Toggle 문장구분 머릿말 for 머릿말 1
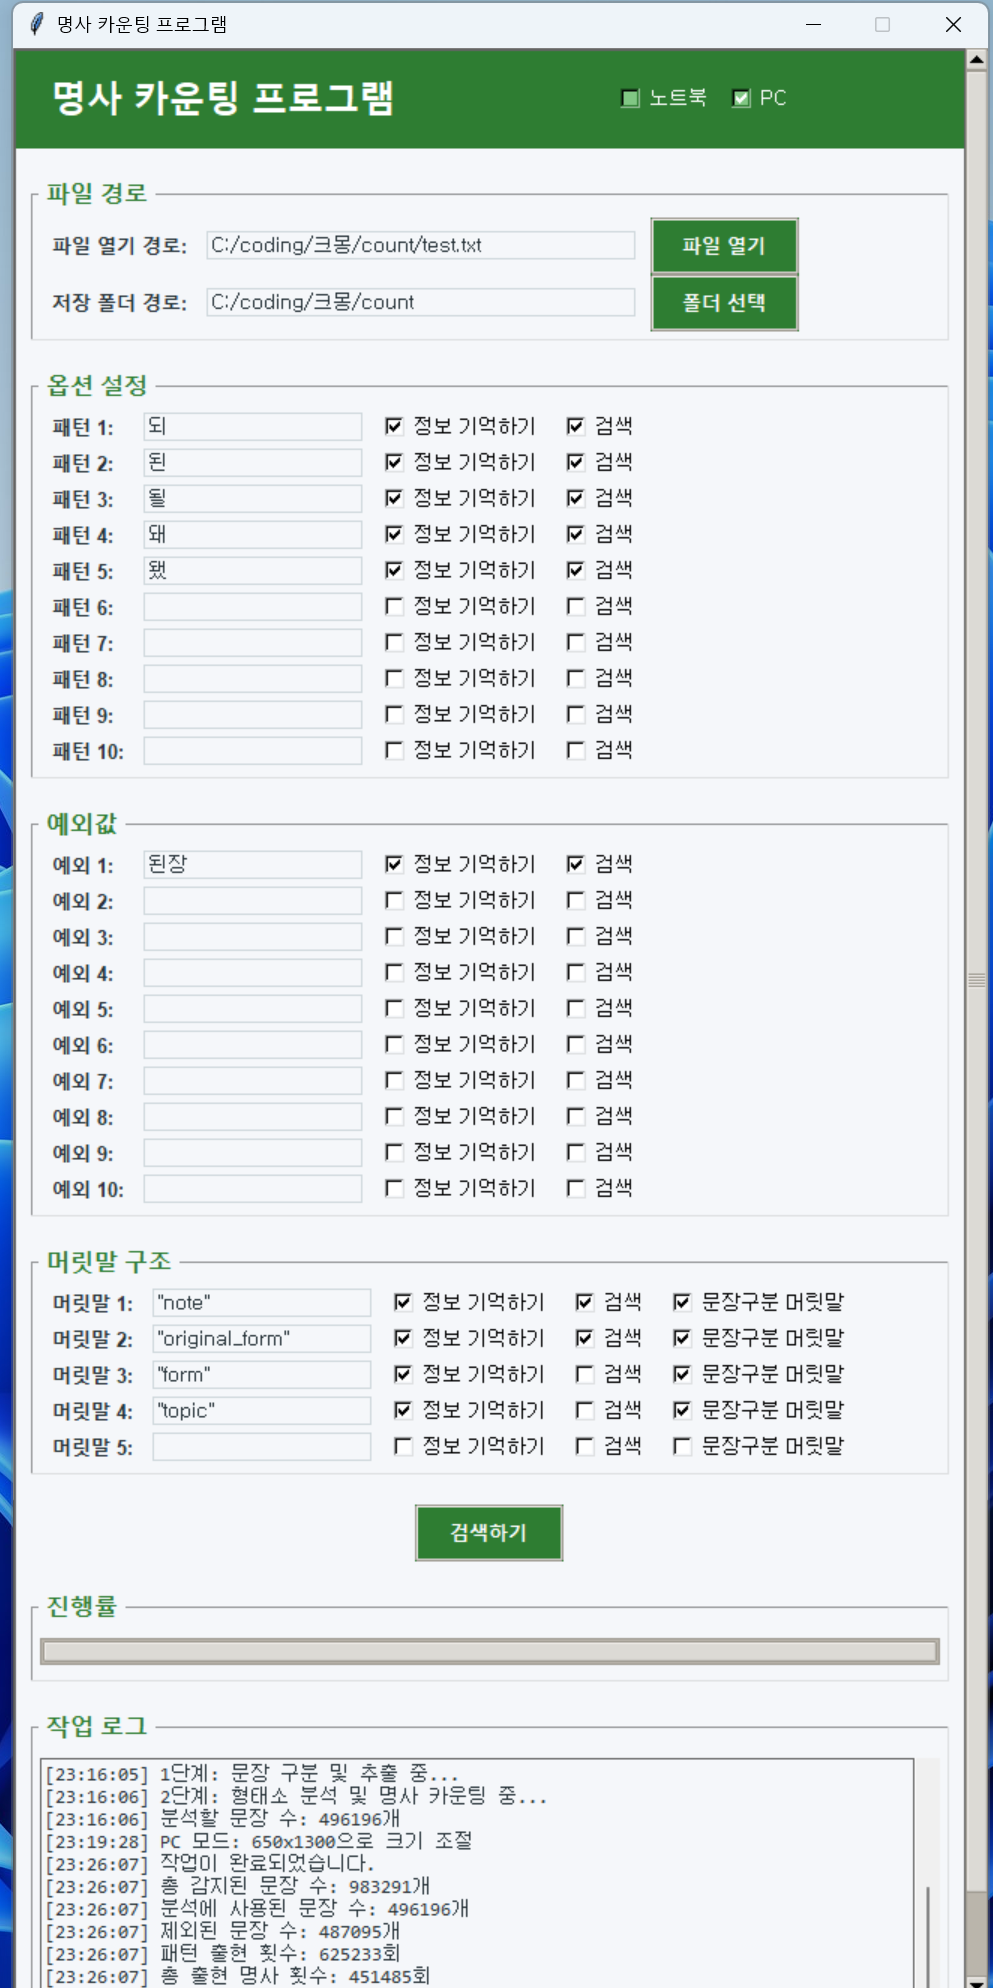 [x=682, y=1302]
